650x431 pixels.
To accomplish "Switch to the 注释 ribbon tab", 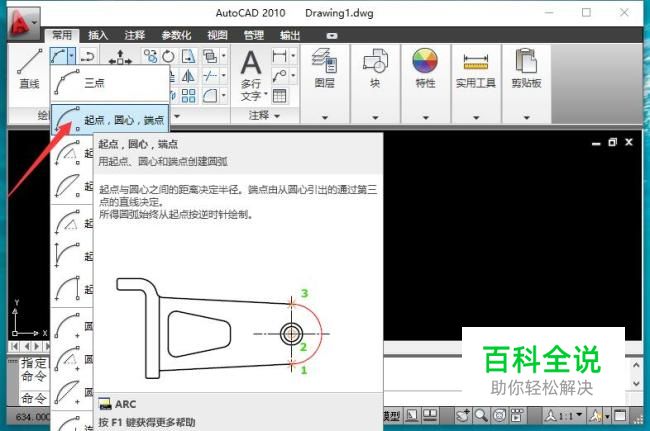I will point(135,35).
